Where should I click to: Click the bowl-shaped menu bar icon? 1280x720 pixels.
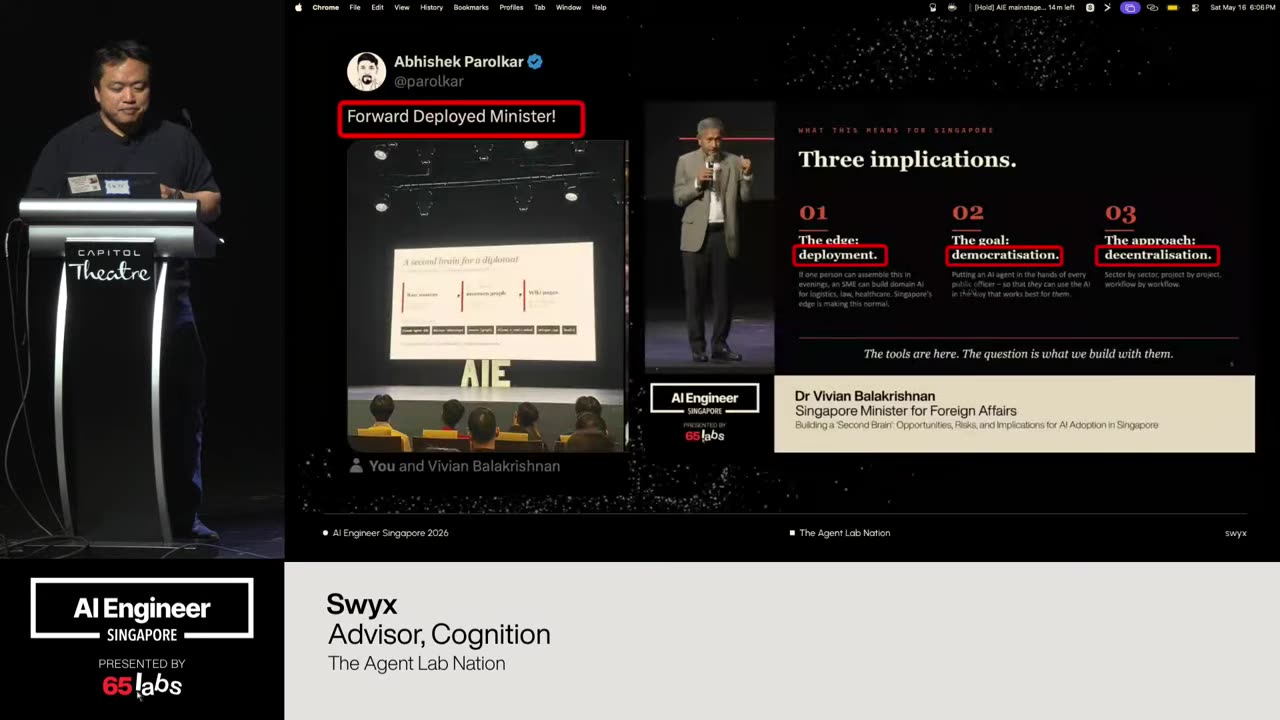pyautogui.click(x=952, y=7)
